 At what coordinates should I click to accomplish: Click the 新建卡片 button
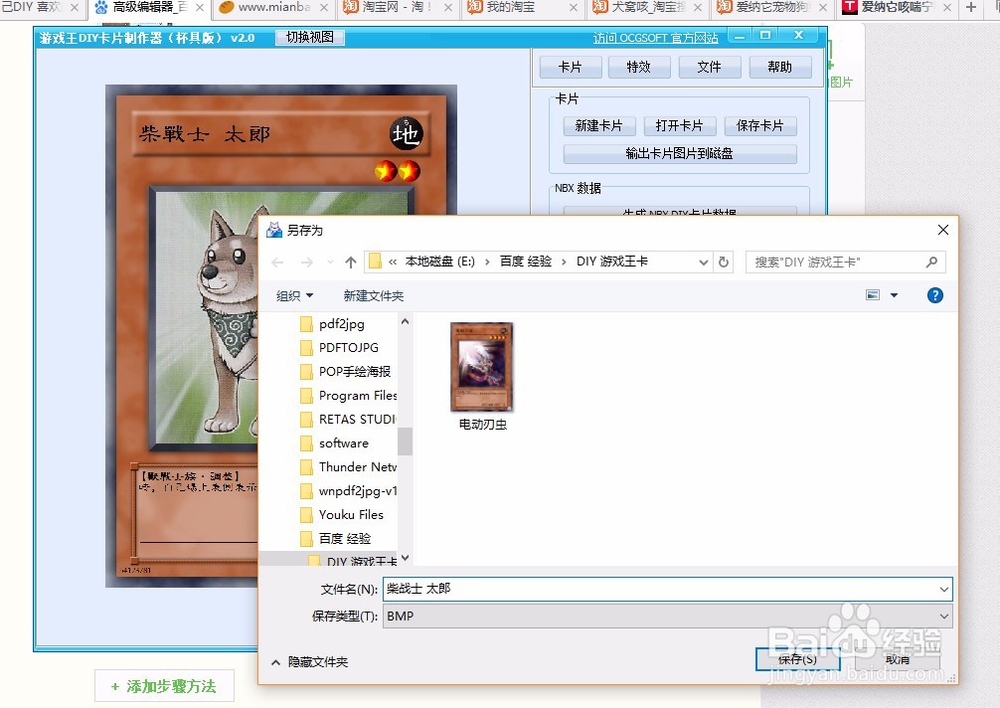coord(599,126)
